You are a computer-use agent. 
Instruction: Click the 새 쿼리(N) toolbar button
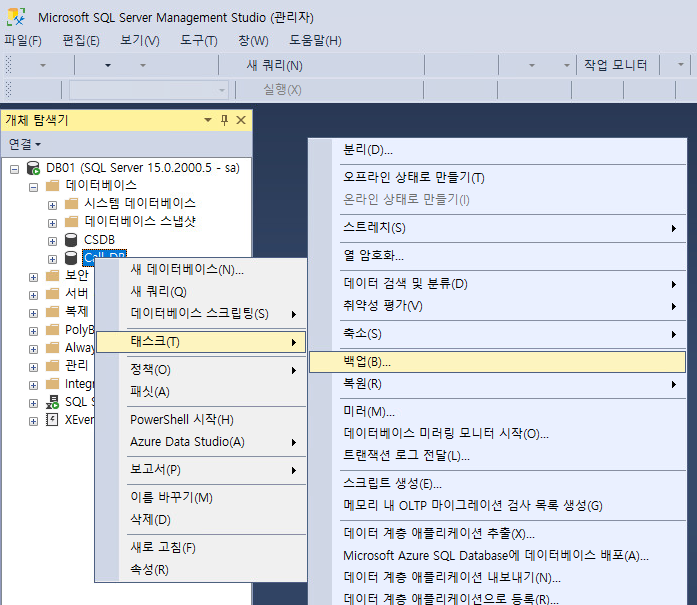pyautogui.click(x=274, y=65)
